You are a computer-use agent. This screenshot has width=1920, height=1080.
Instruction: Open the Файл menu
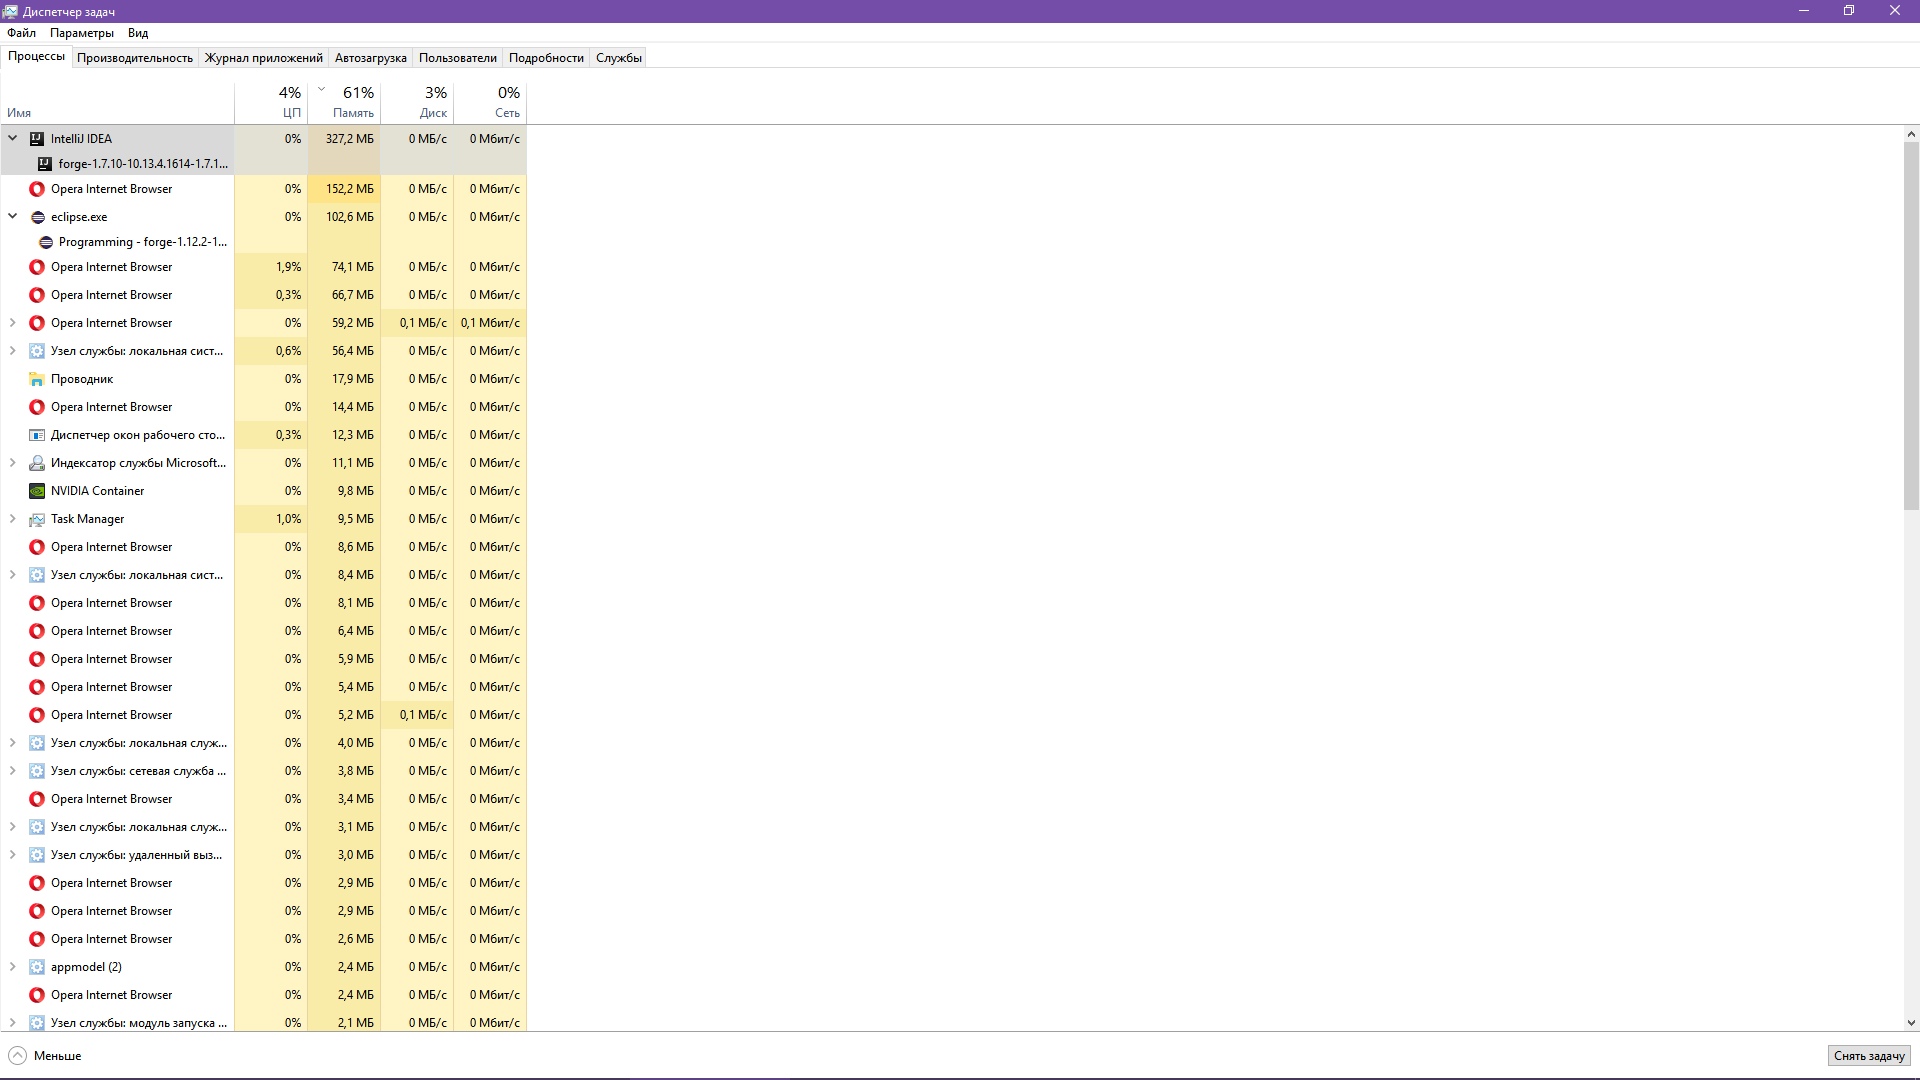(21, 33)
